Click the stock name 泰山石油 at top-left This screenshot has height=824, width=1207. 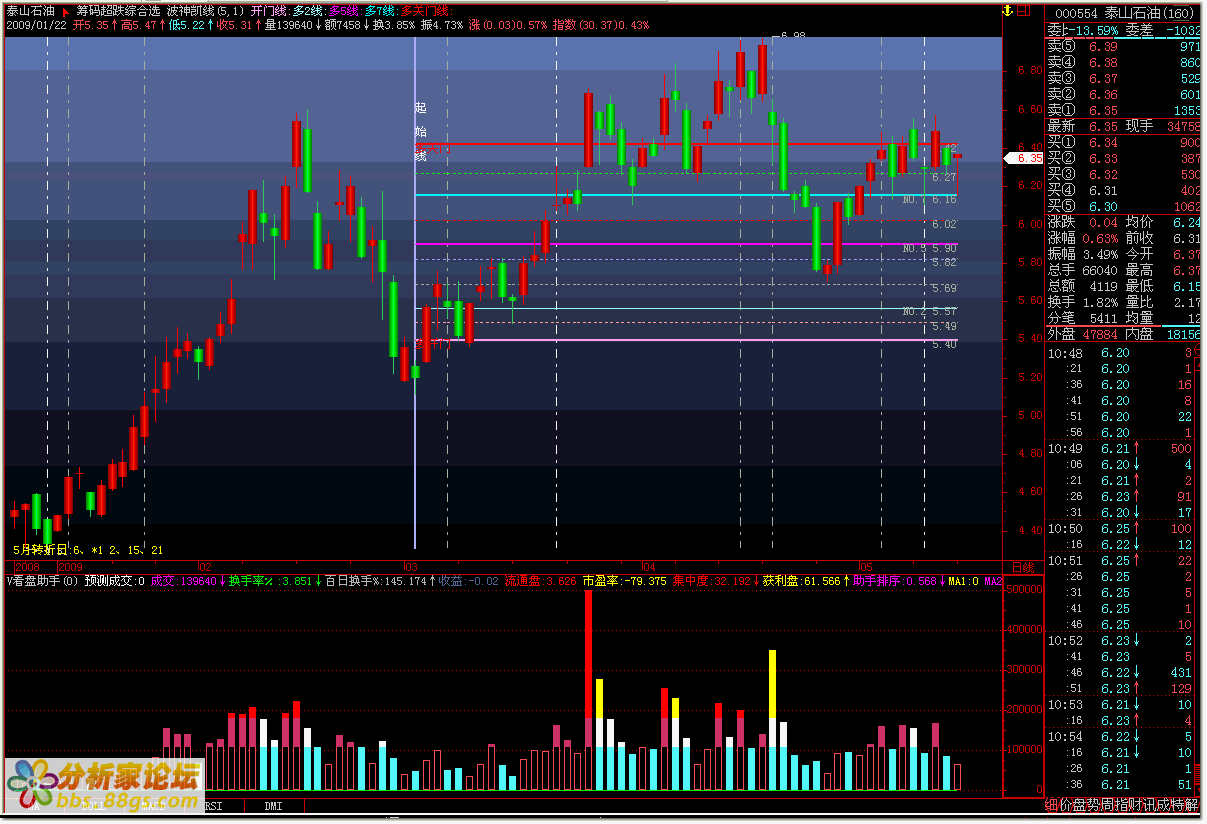(31, 11)
